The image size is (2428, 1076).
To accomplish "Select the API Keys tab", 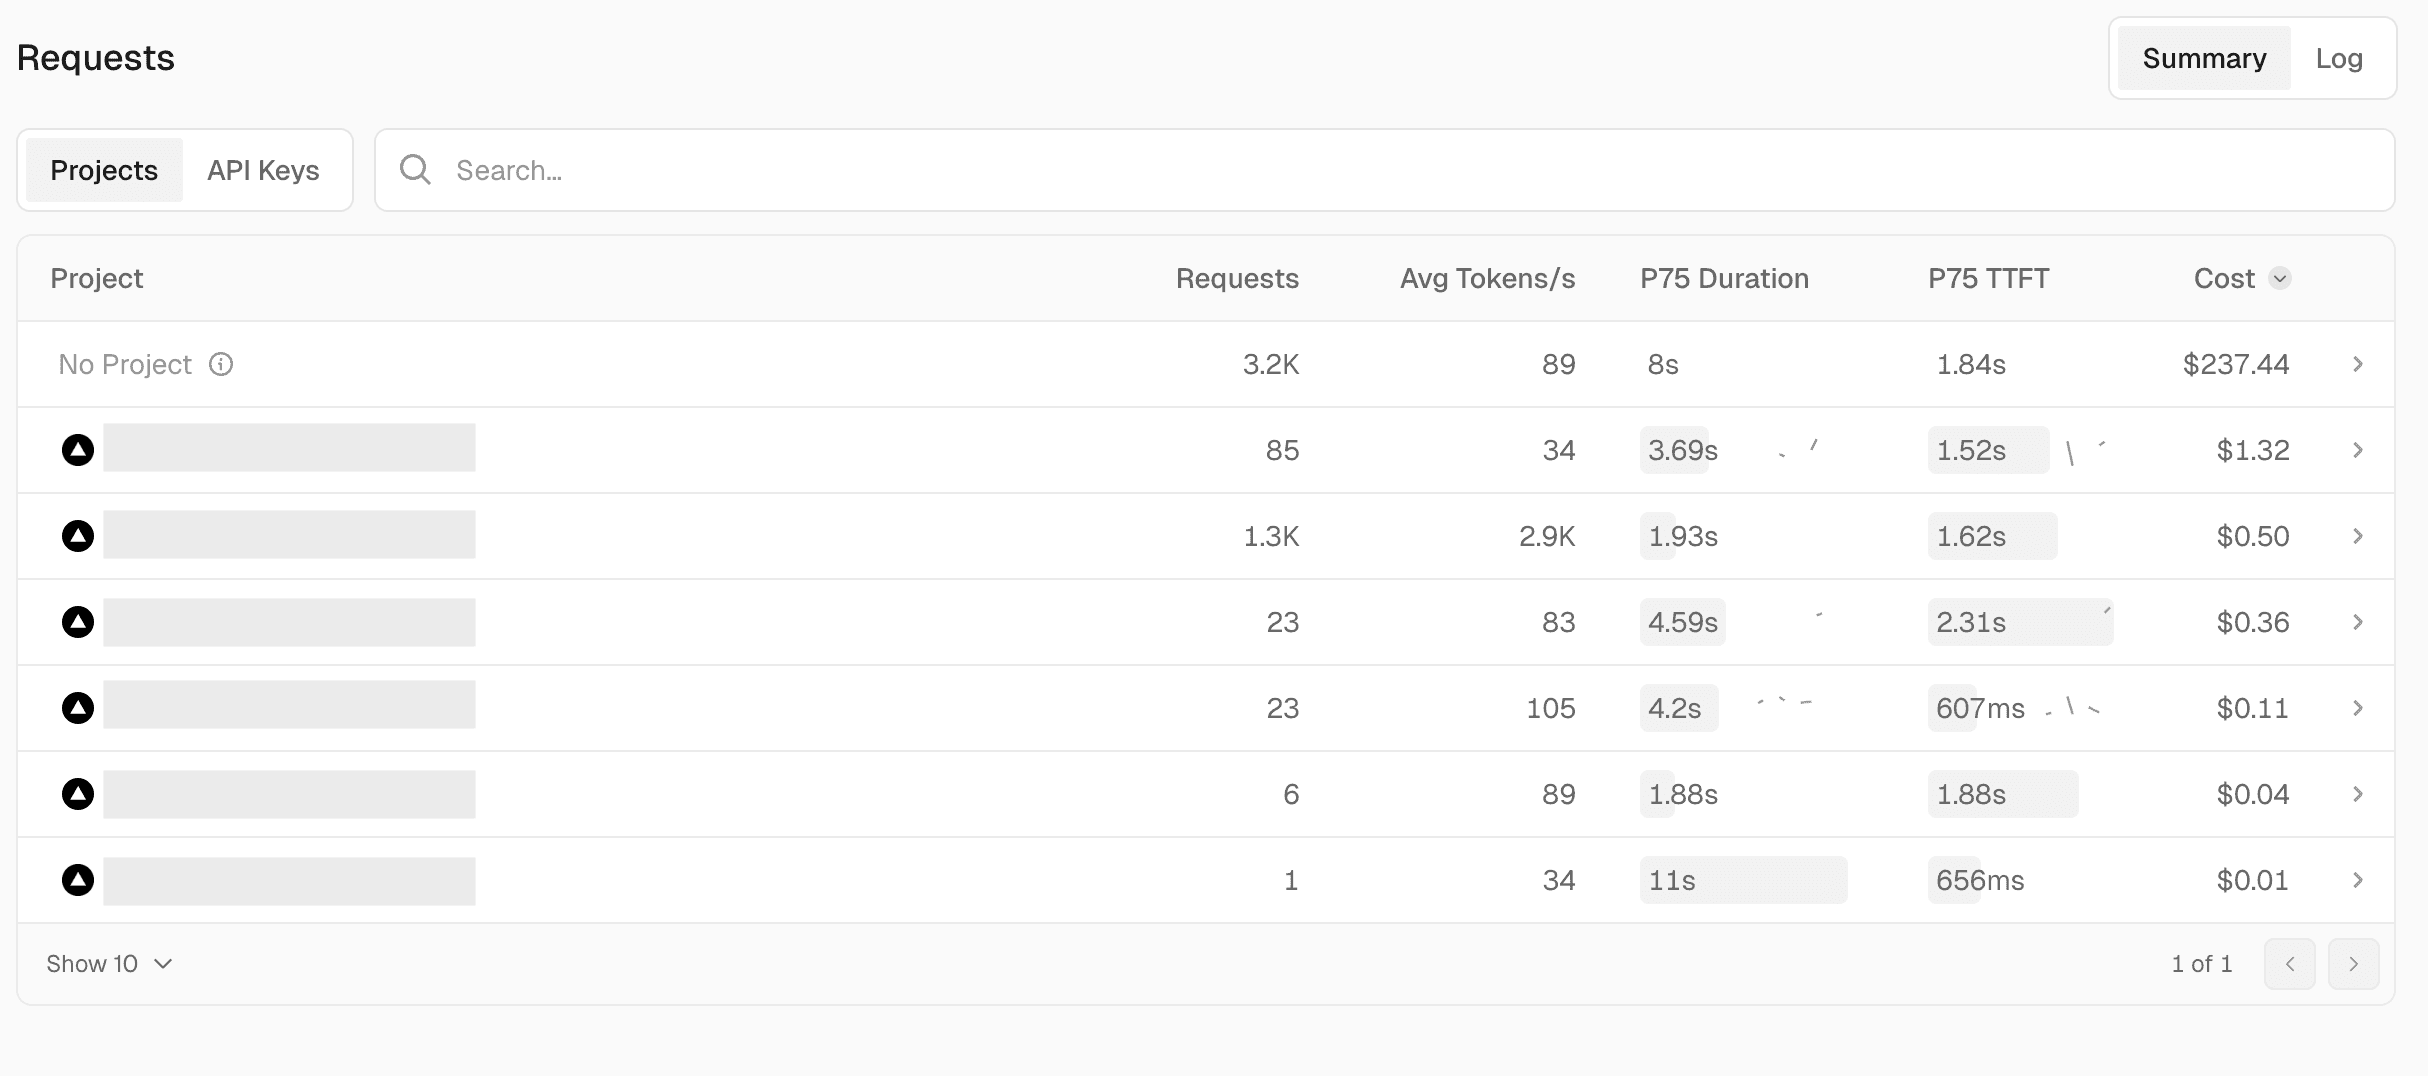I will click(x=263, y=170).
